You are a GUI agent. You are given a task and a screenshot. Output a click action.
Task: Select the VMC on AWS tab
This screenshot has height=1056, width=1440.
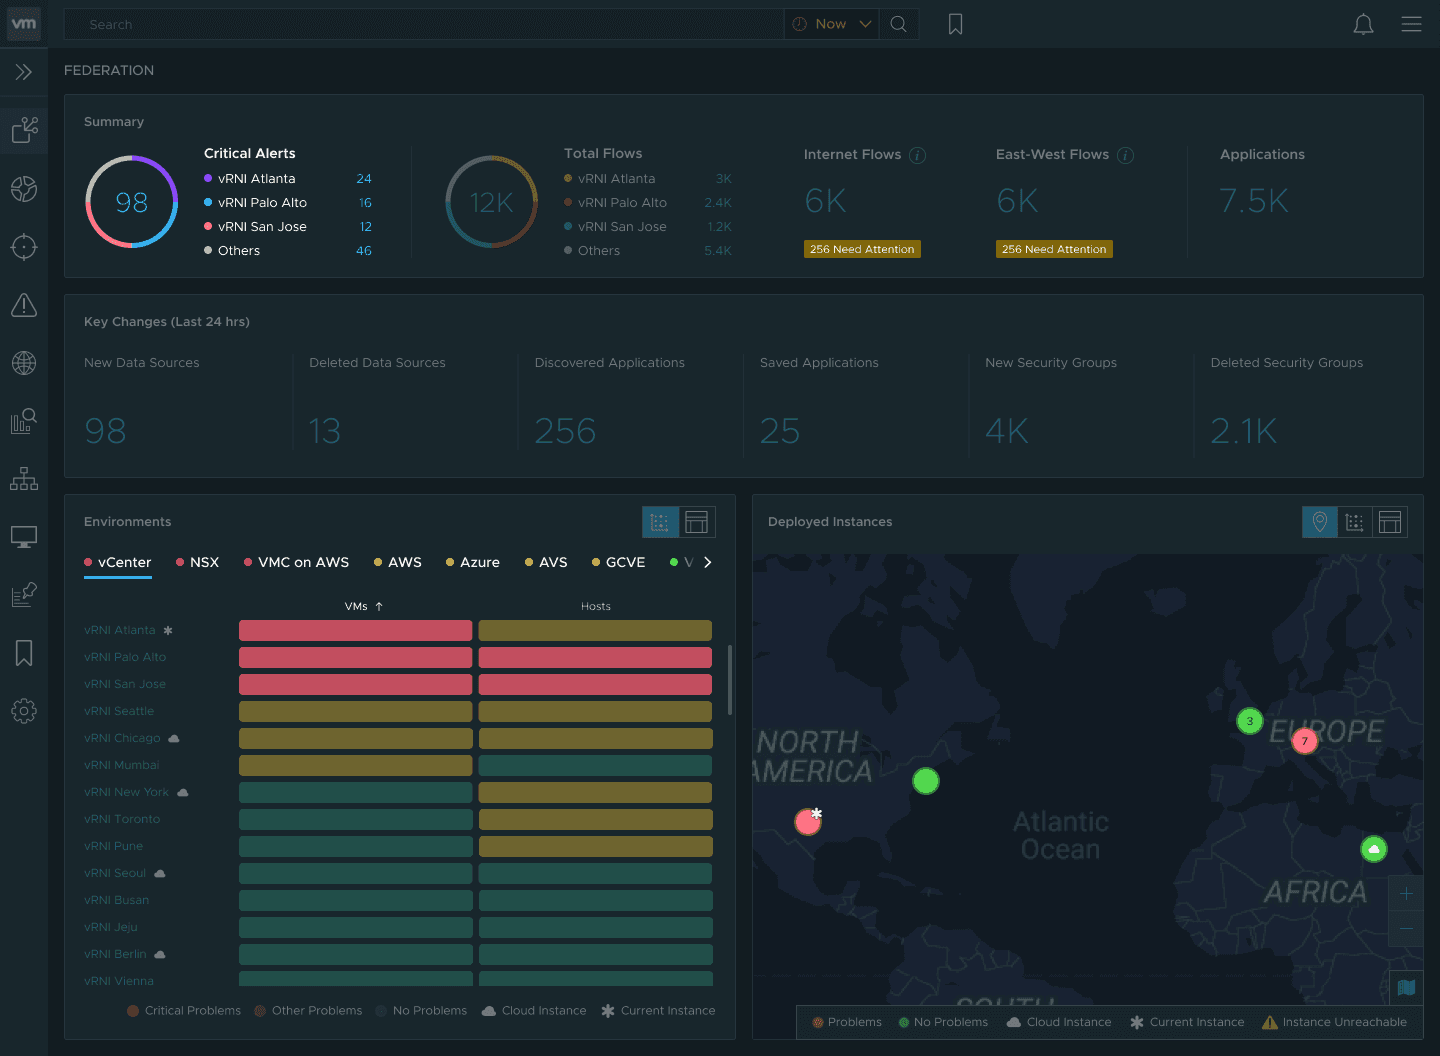pos(296,563)
